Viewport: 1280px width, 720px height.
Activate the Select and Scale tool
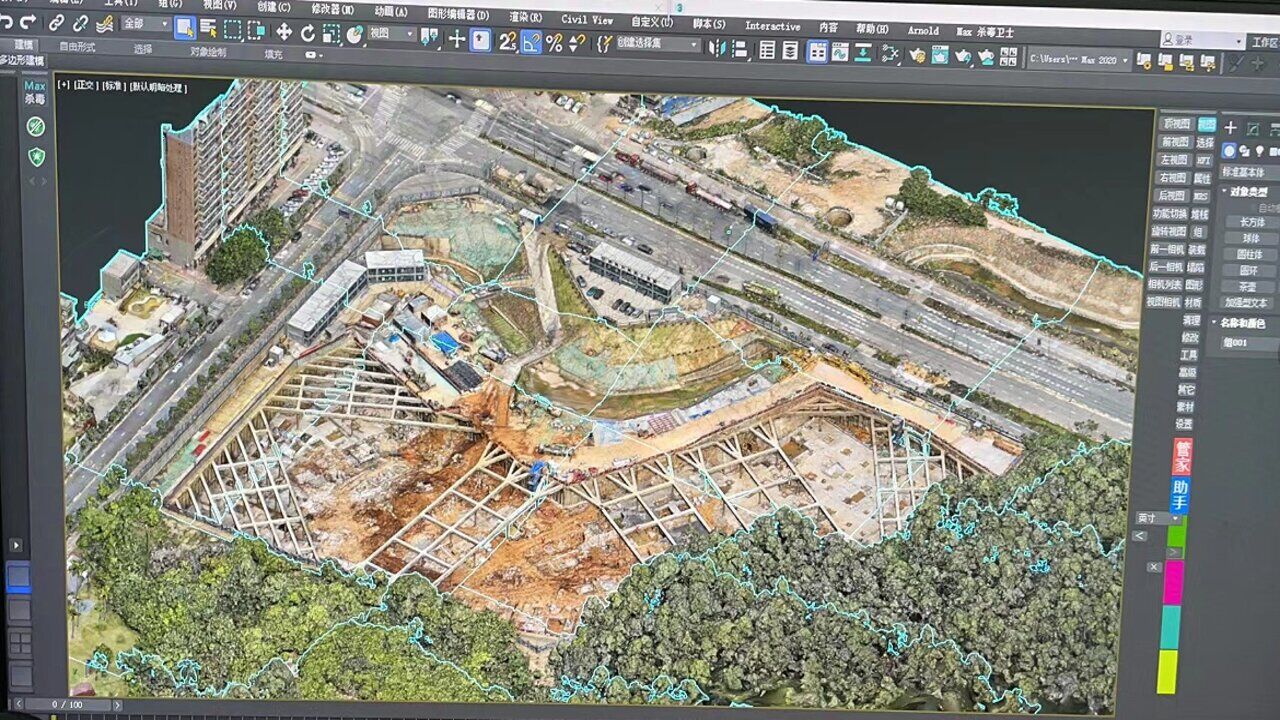click(331, 34)
